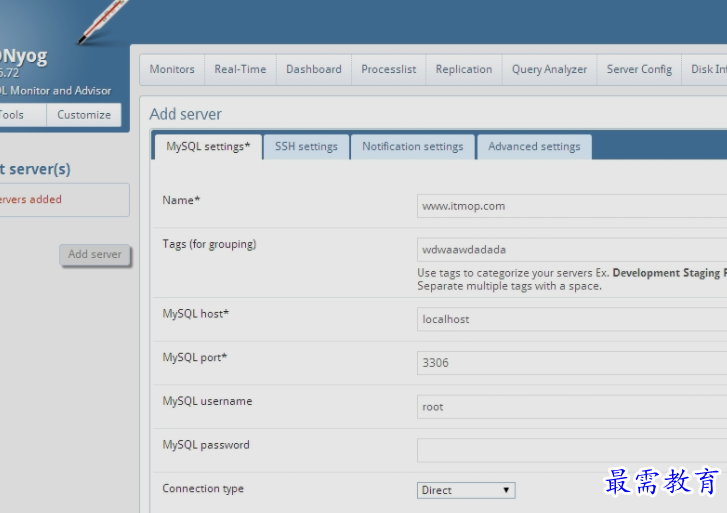
Task: Click the Add server heading
Action: 185,114
